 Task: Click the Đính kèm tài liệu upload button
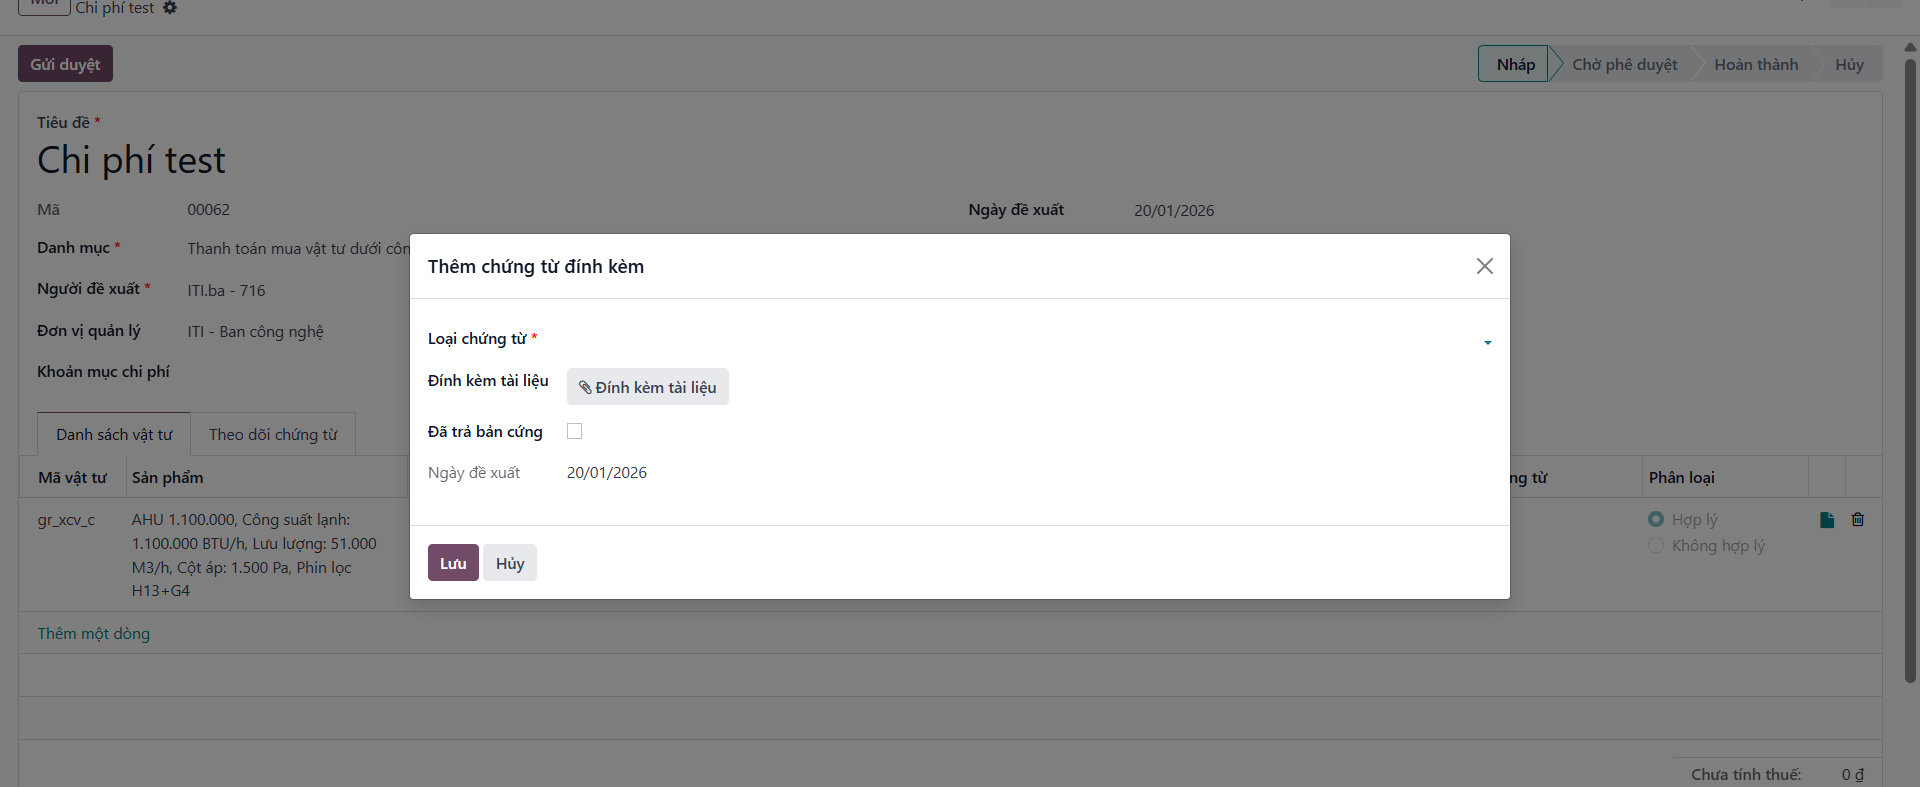point(648,387)
